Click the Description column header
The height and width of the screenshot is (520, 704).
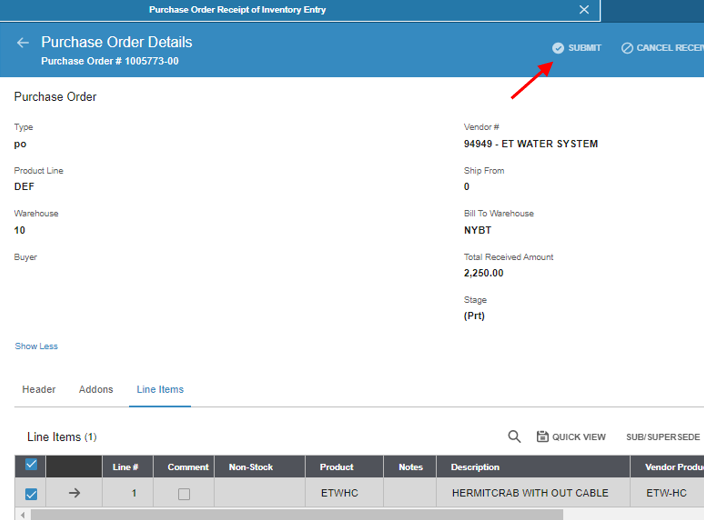[x=533, y=467]
